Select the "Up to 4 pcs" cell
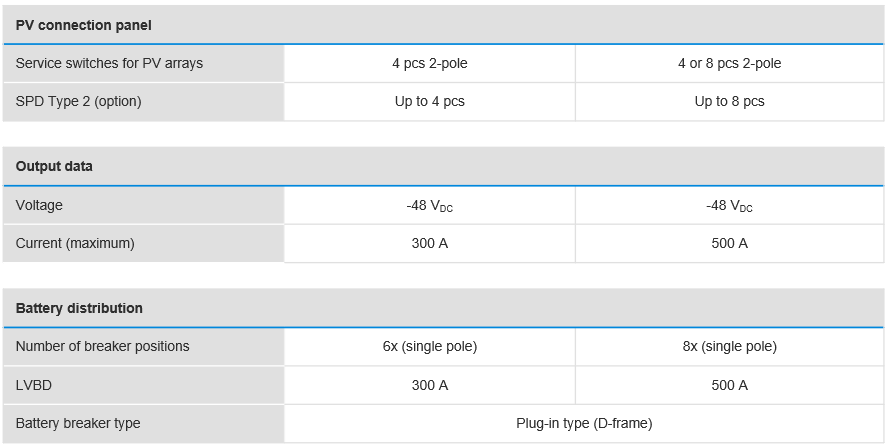Viewport: 888px width, 446px height. click(x=430, y=102)
